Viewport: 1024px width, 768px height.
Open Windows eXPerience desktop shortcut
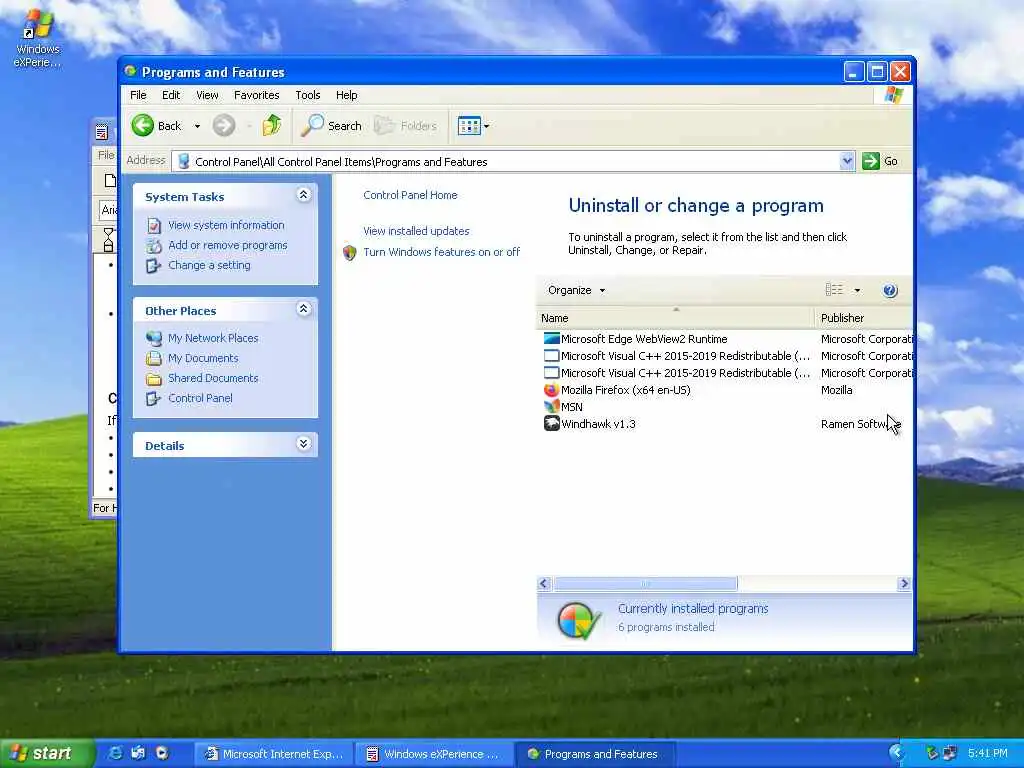[x=38, y=38]
